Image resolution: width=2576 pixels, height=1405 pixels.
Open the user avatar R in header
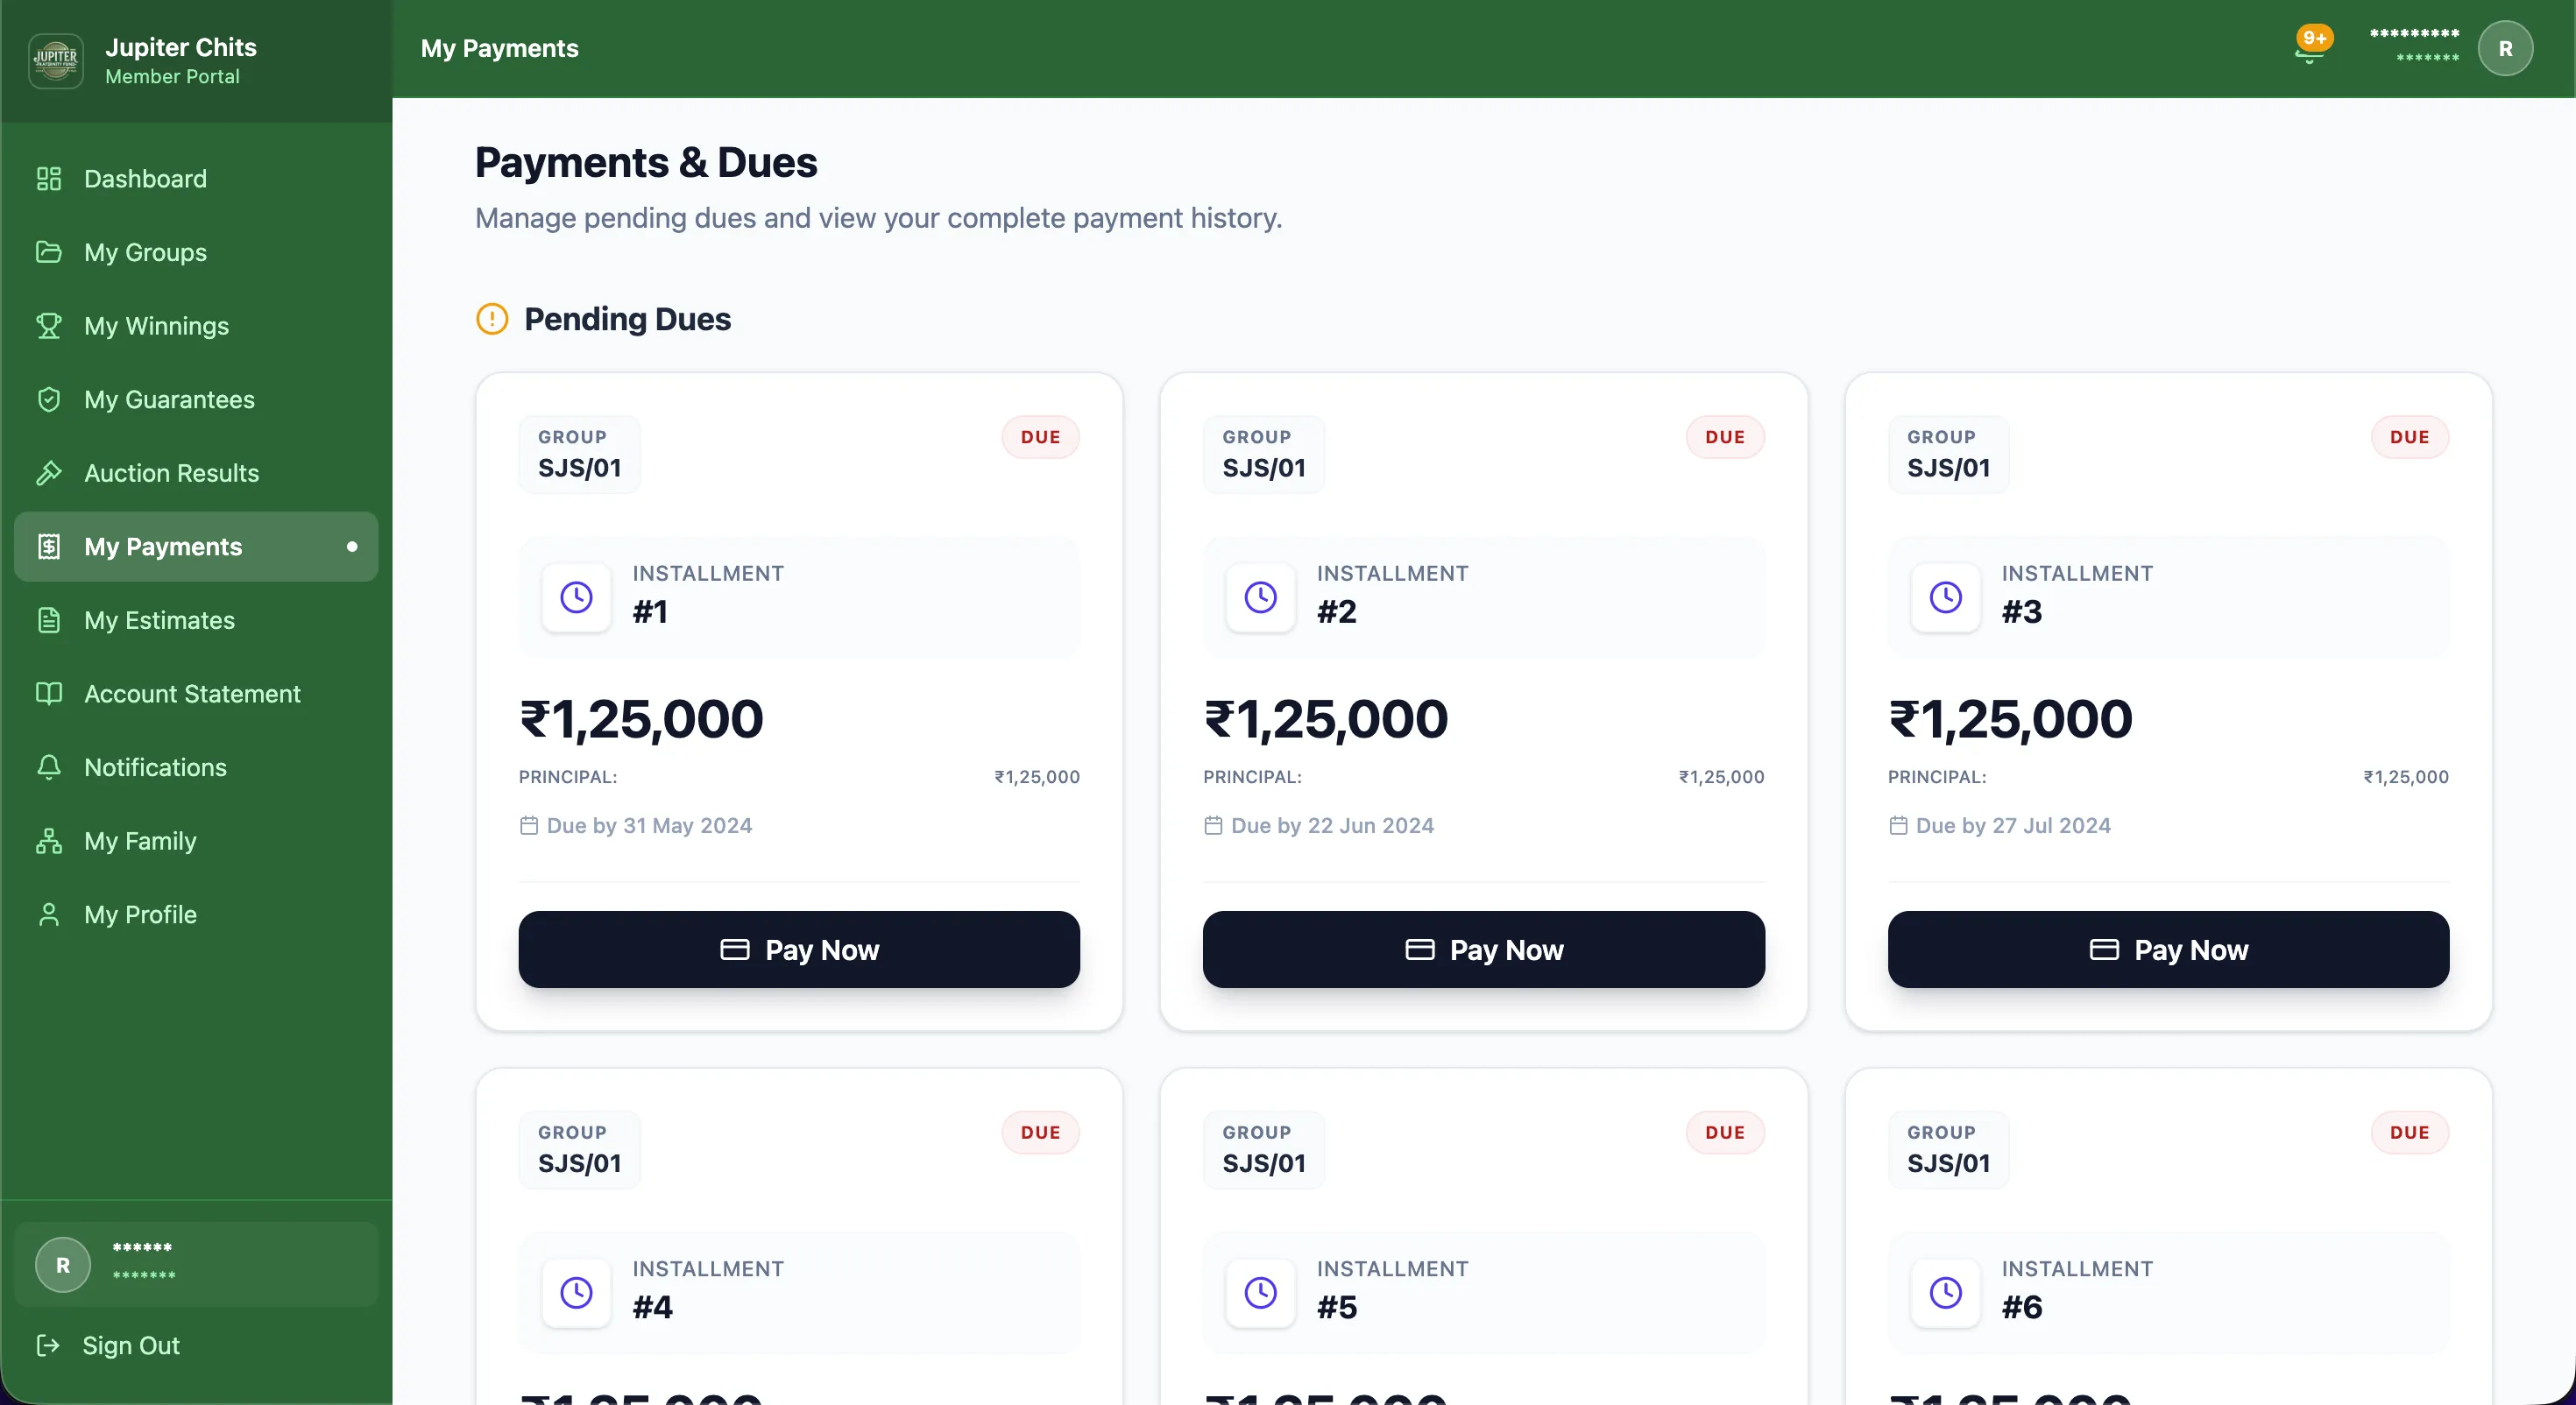(x=2504, y=49)
